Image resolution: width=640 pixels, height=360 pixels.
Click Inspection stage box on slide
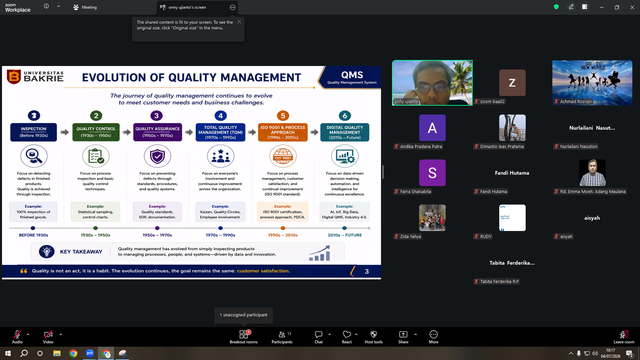pos(33,132)
